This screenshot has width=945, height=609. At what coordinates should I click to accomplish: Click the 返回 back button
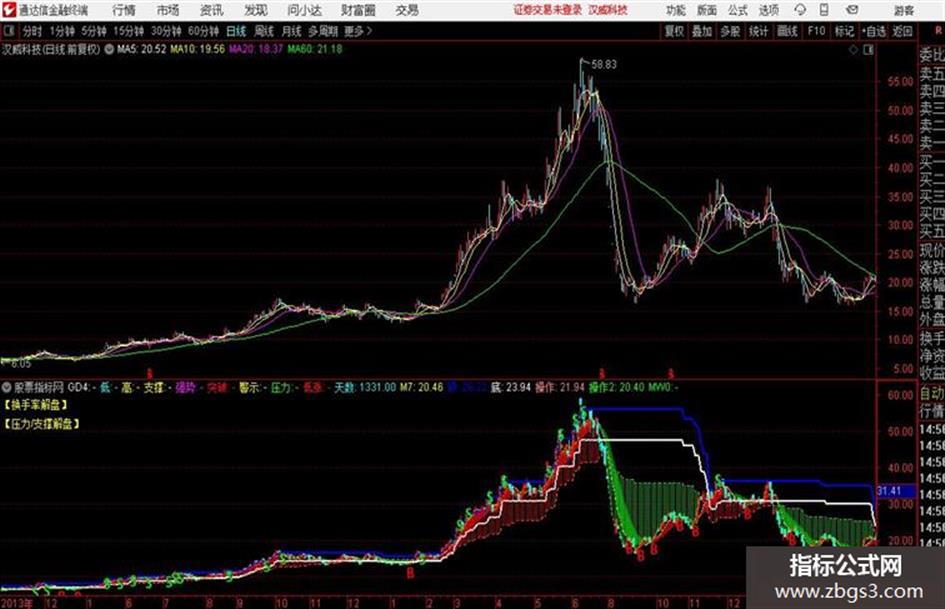pyautogui.click(x=902, y=31)
